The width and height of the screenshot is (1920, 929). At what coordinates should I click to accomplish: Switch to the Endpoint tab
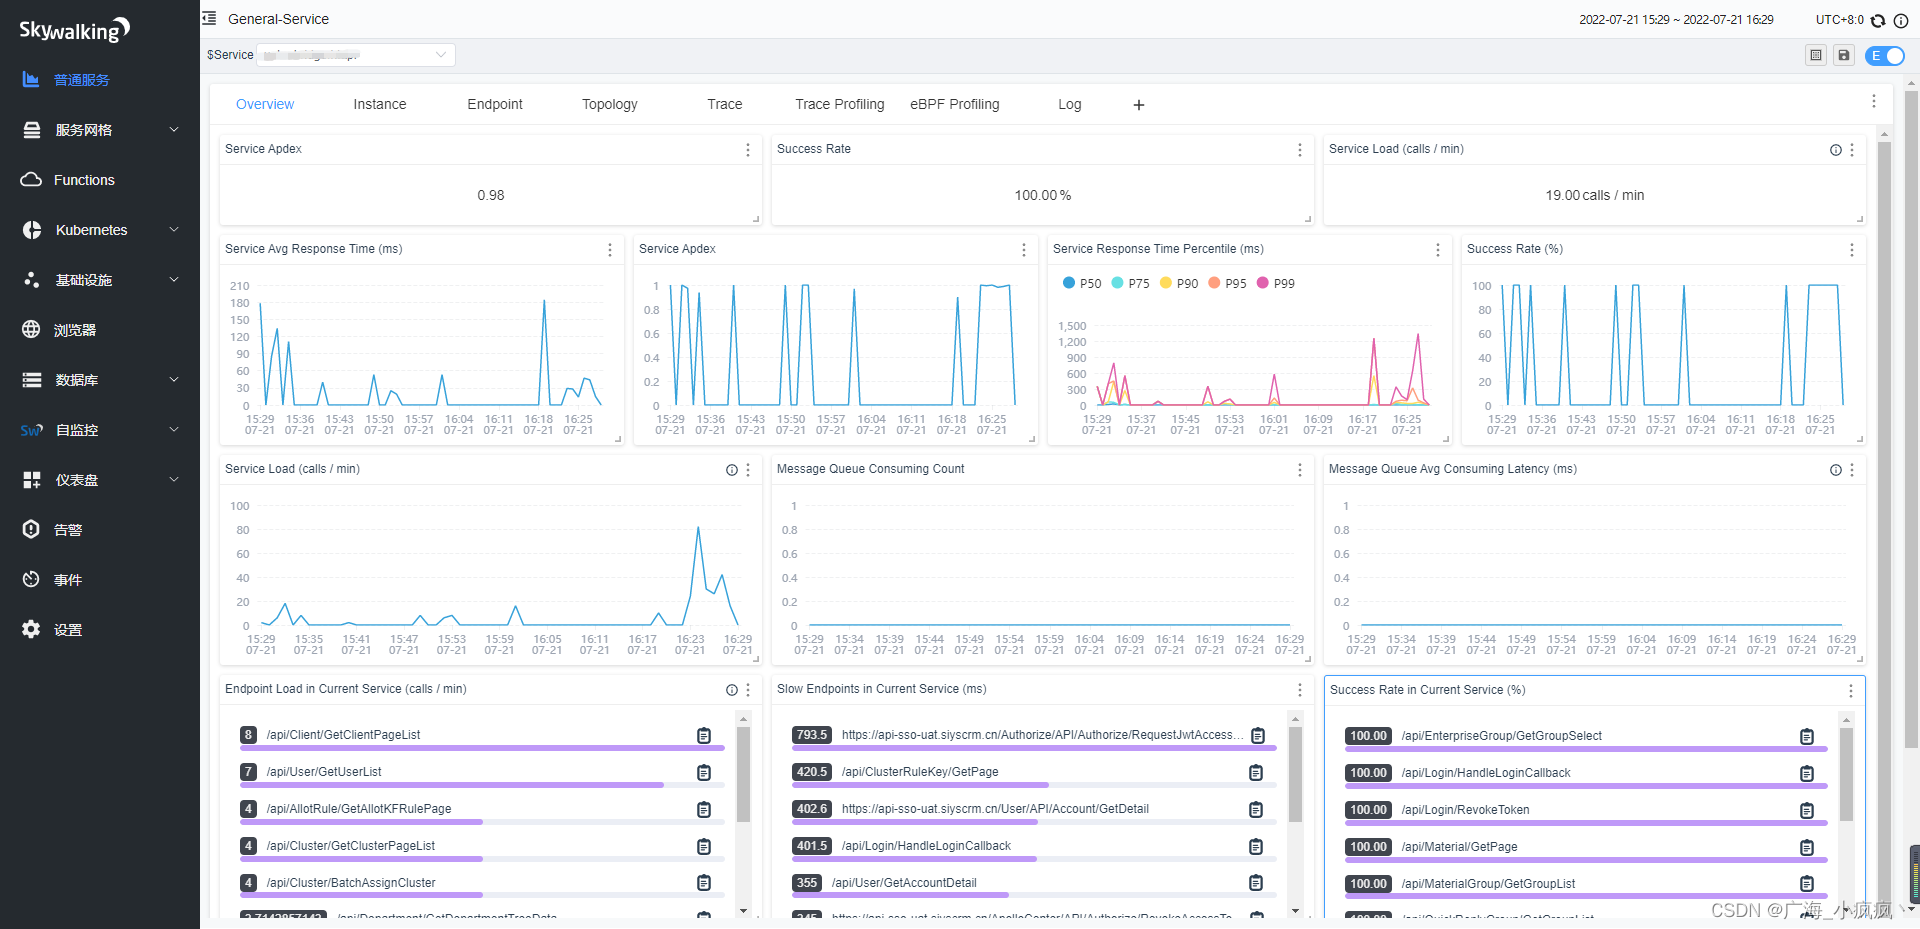pos(495,104)
